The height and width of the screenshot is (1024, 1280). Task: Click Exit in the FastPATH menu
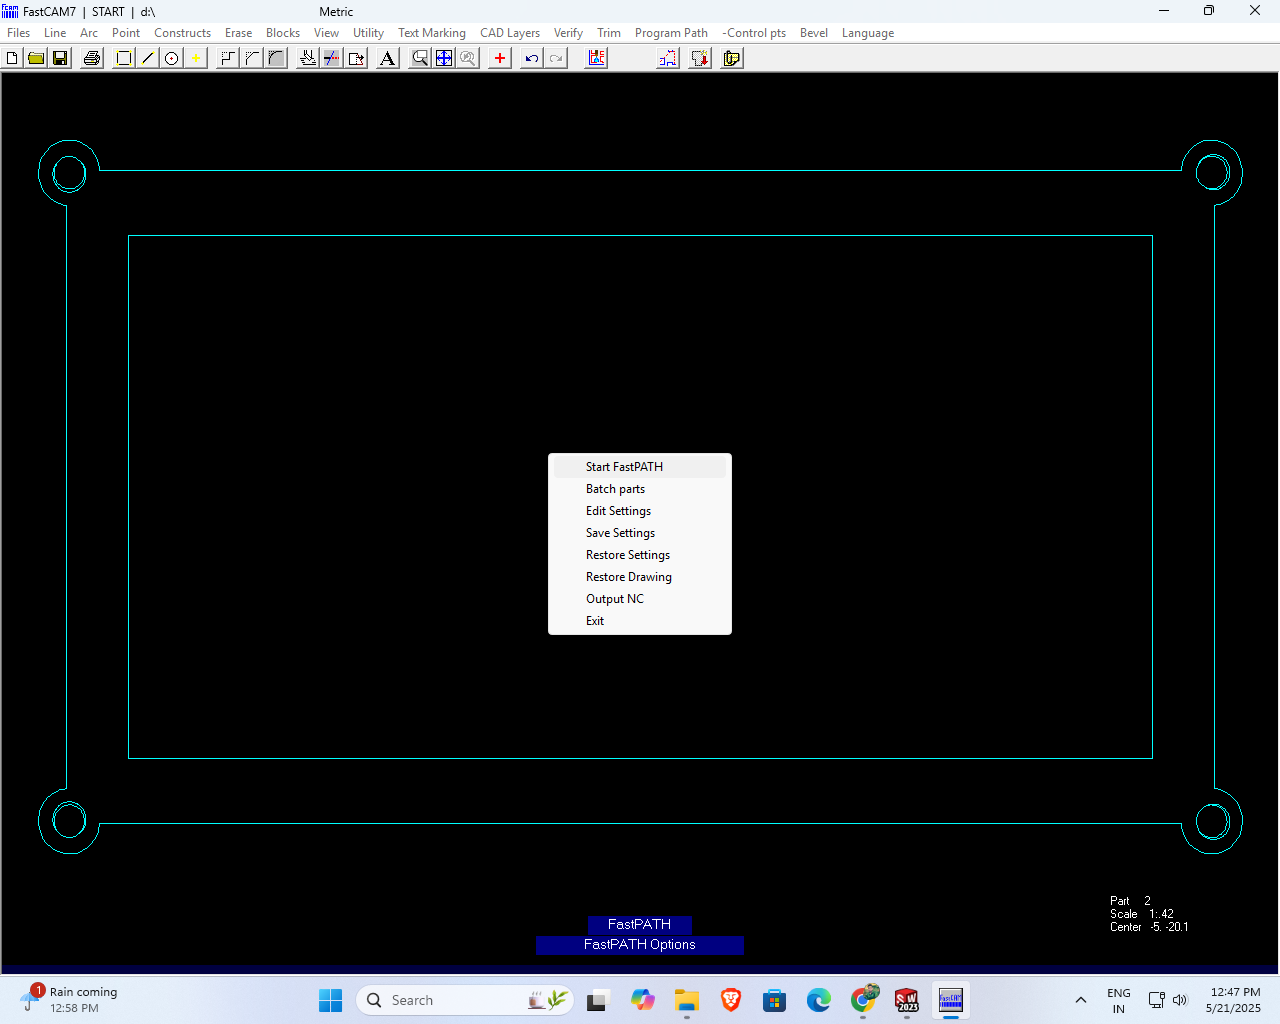tap(640, 621)
